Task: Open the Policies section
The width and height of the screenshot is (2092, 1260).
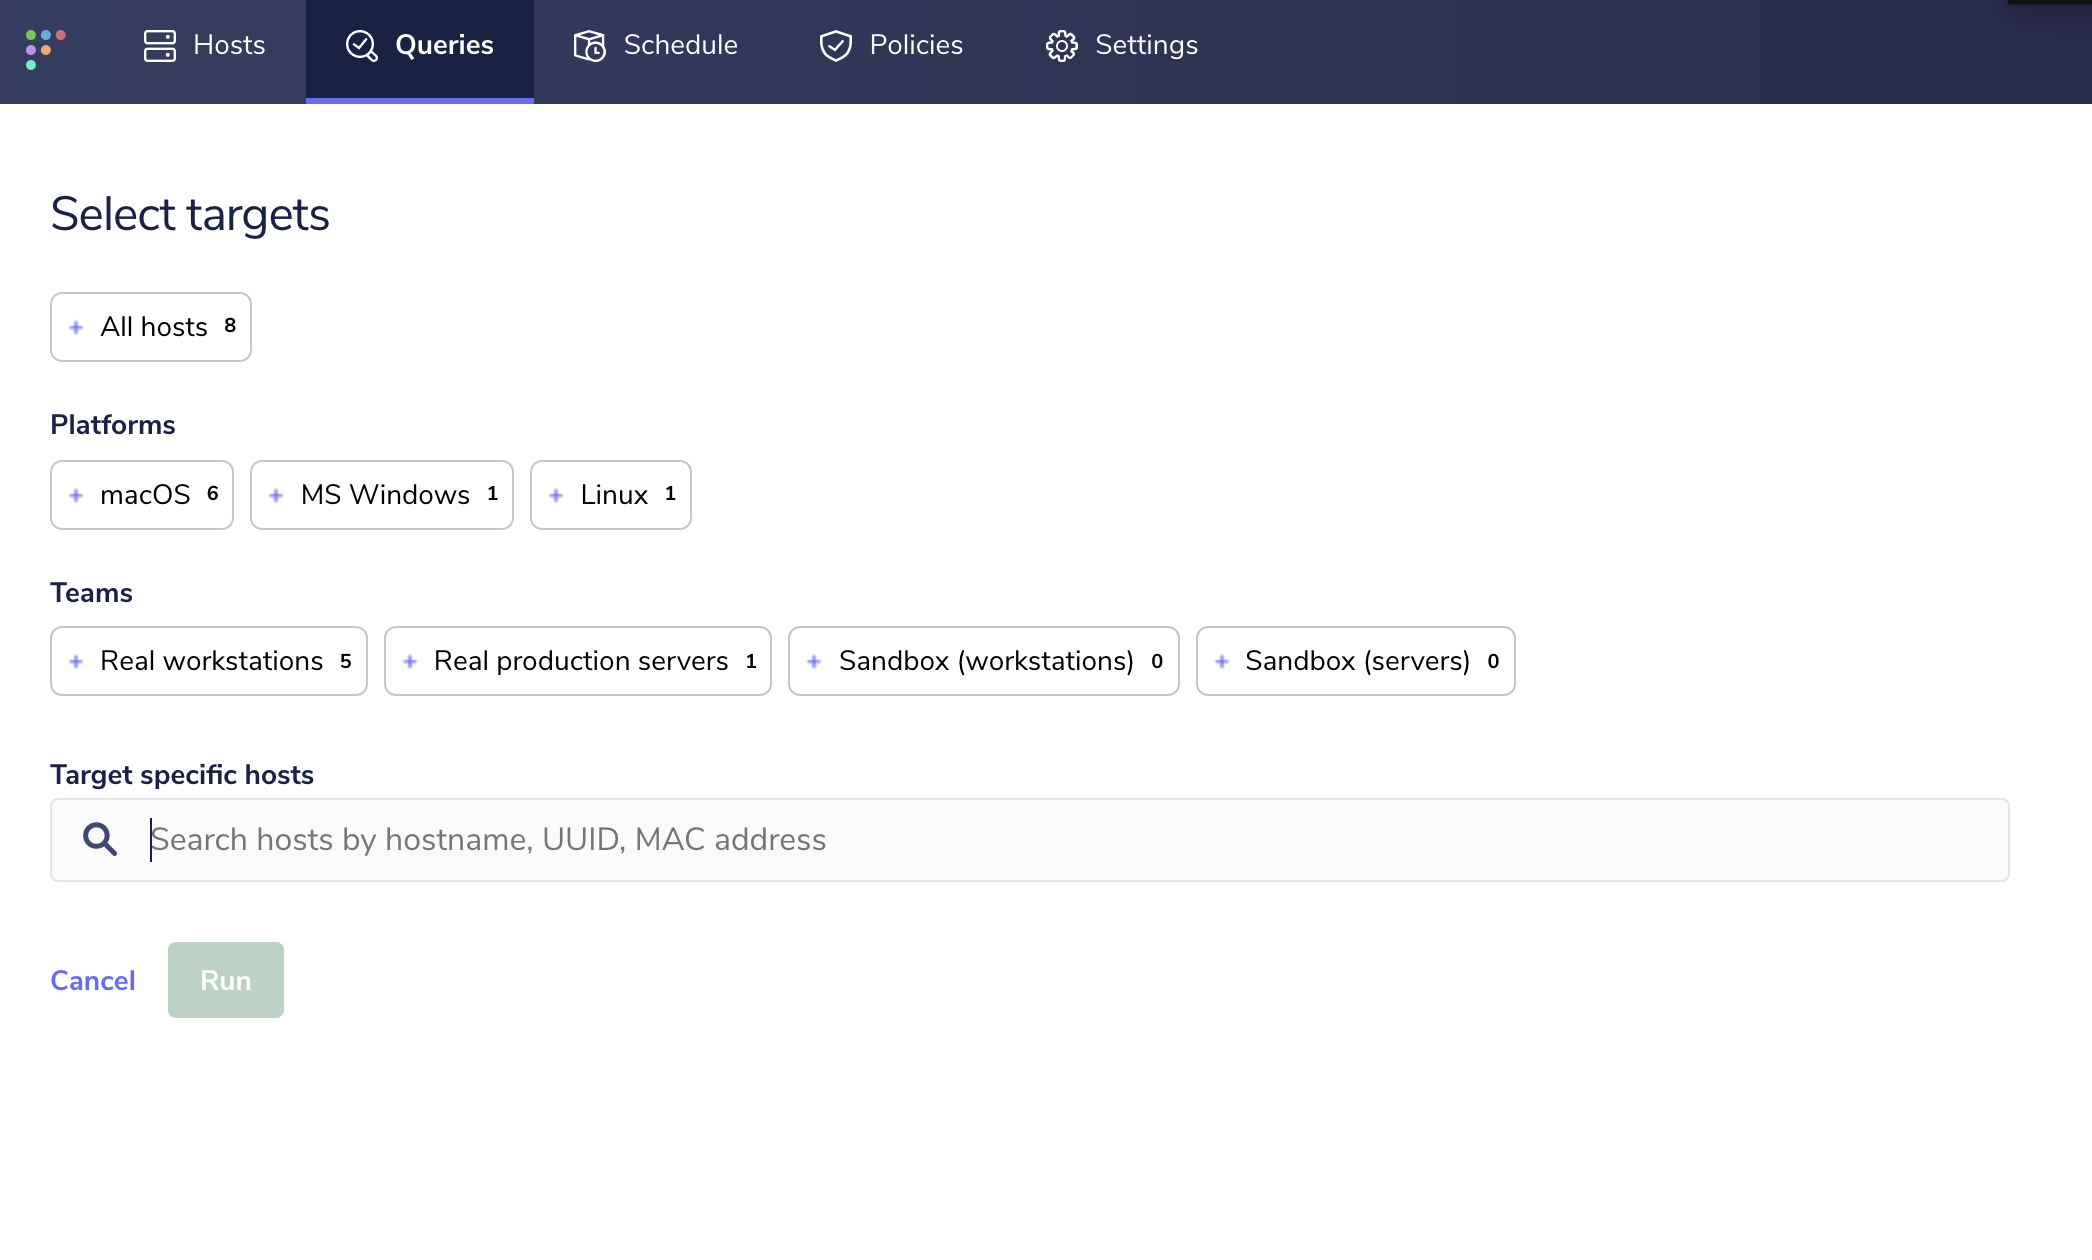Action: [x=890, y=46]
